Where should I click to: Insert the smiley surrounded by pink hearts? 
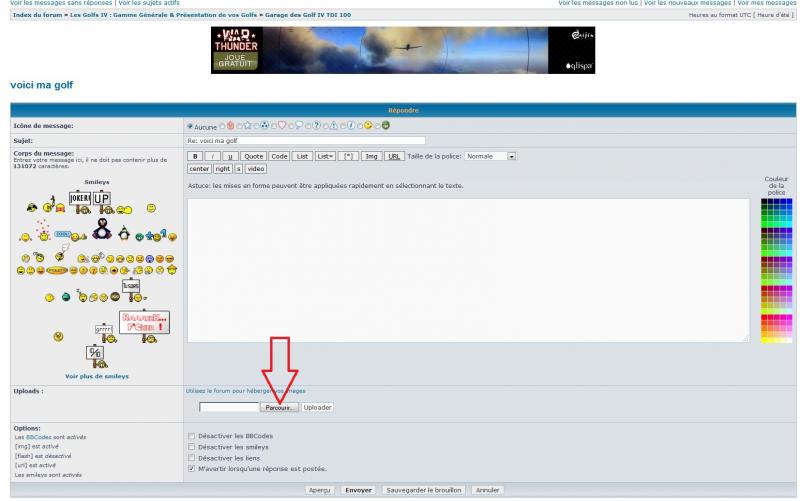43,231
